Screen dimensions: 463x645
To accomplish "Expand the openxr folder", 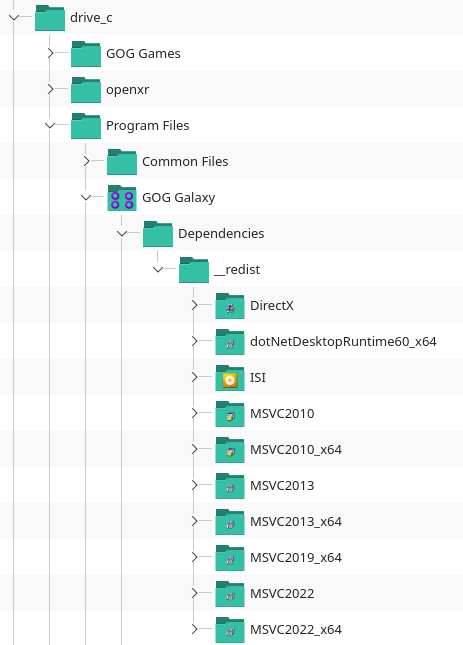I will point(50,89).
